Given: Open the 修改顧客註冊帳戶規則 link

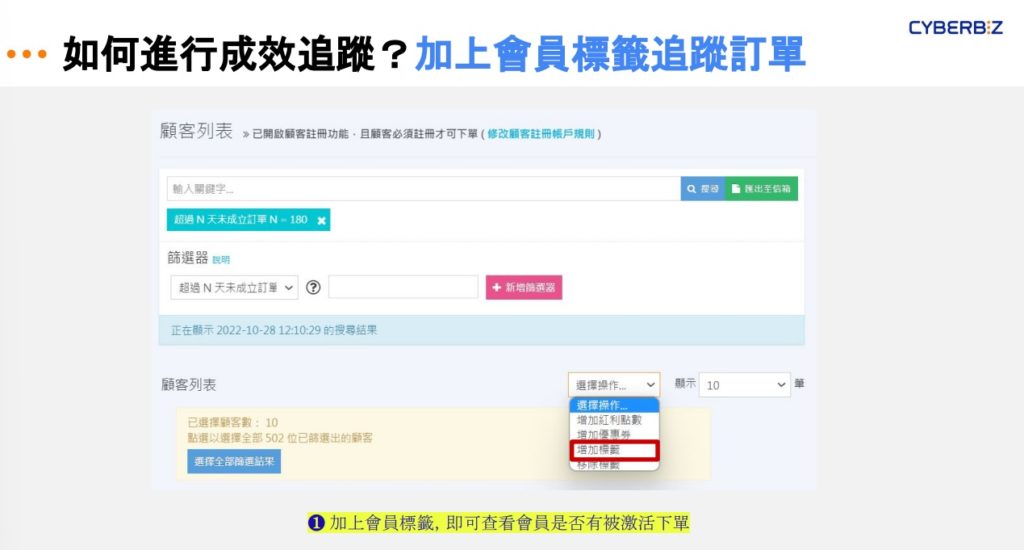Looking at the screenshot, I should click(543, 134).
